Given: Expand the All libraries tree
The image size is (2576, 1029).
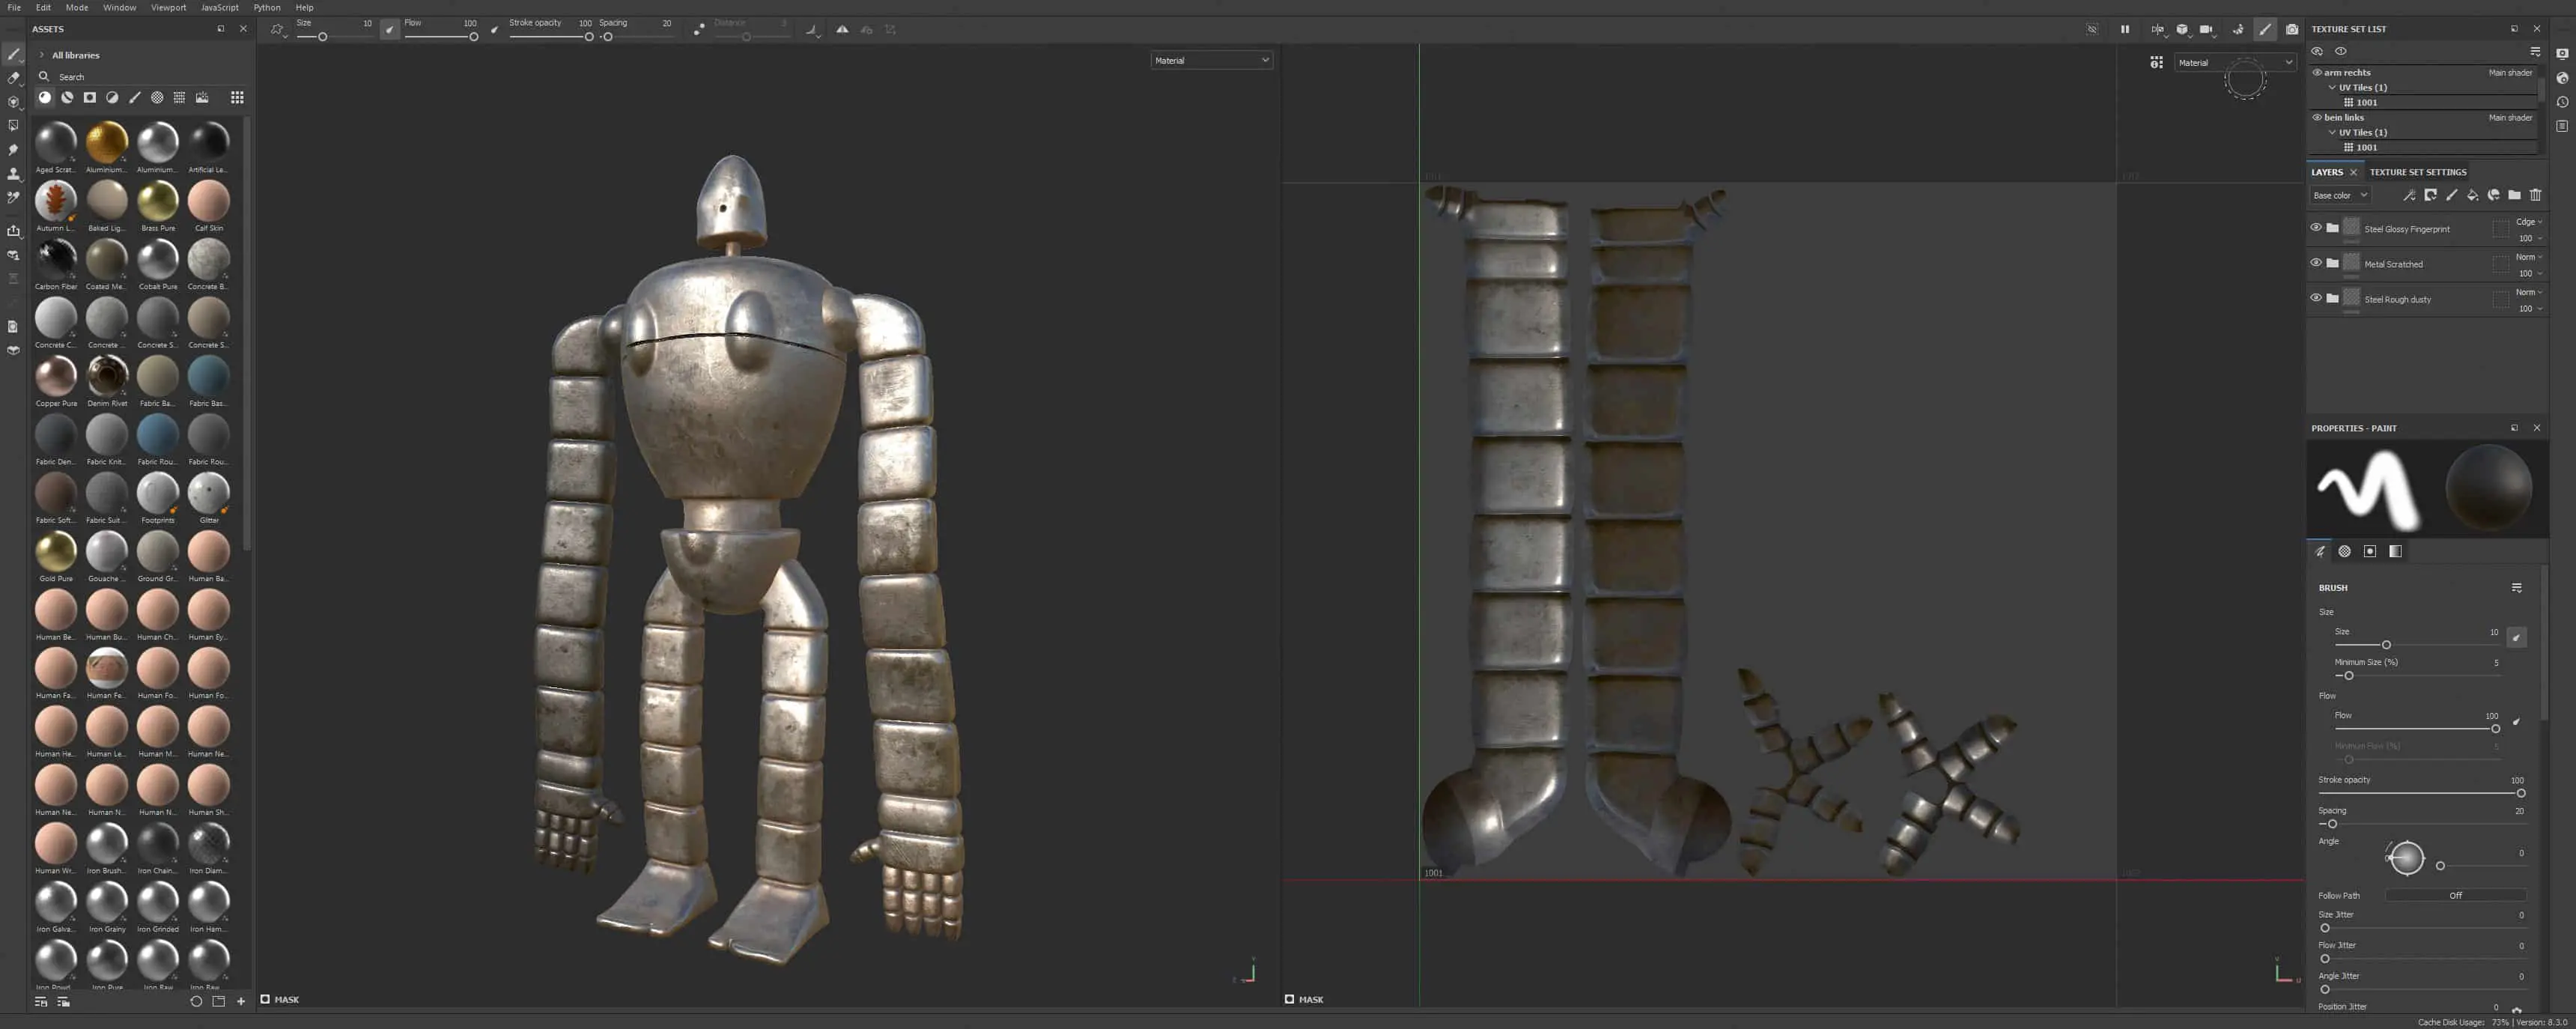Looking at the screenshot, I should click(x=41, y=55).
